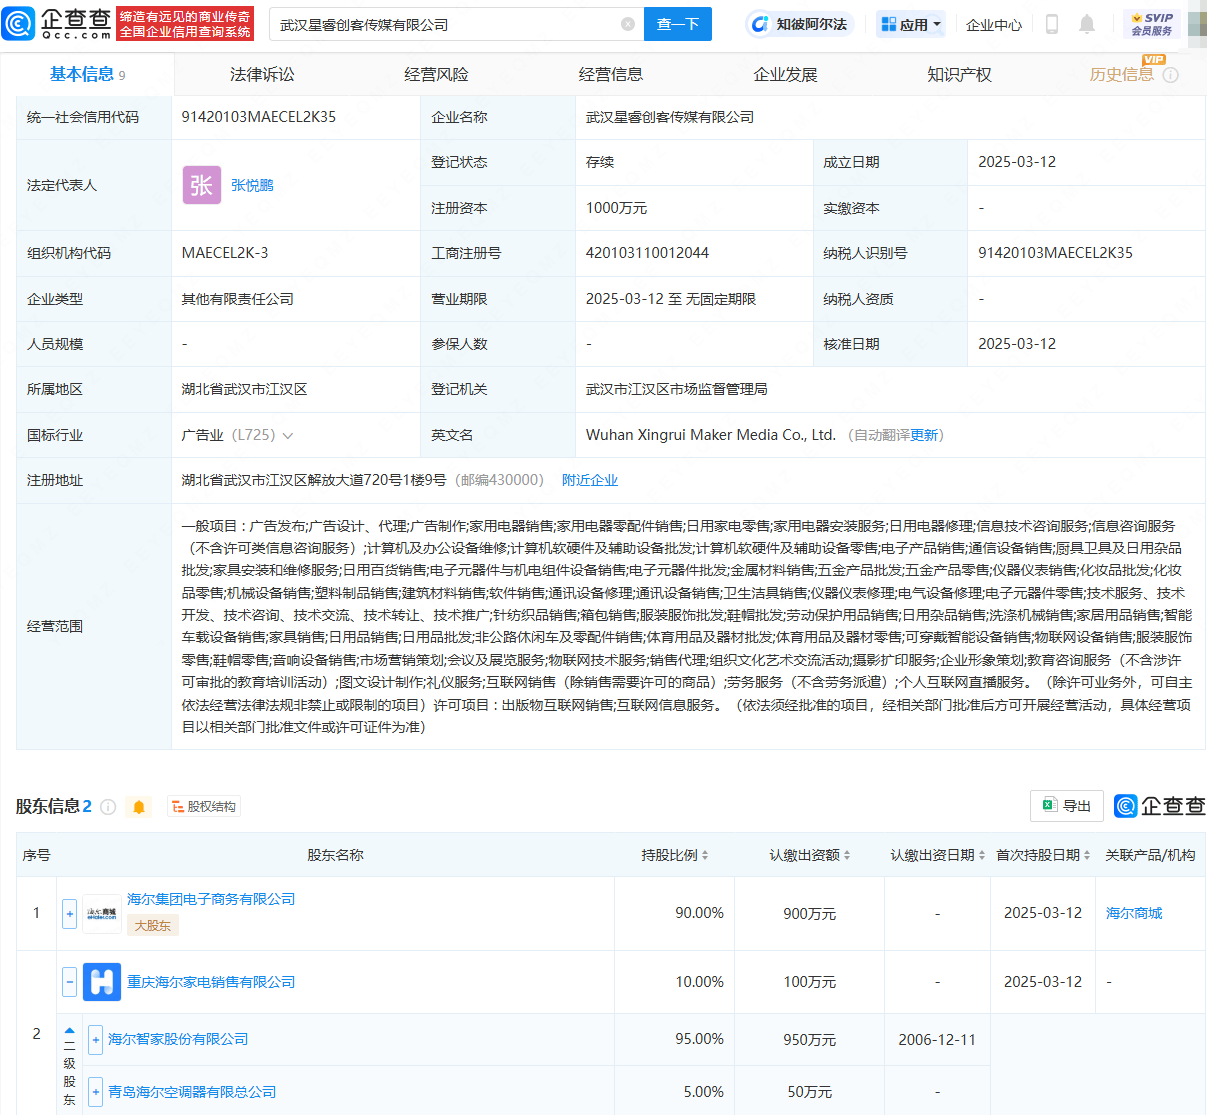The width and height of the screenshot is (1207, 1115).
Task: Click the Excel 导出 export icon
Action: pyautogui.click(x=1053, y=805)
